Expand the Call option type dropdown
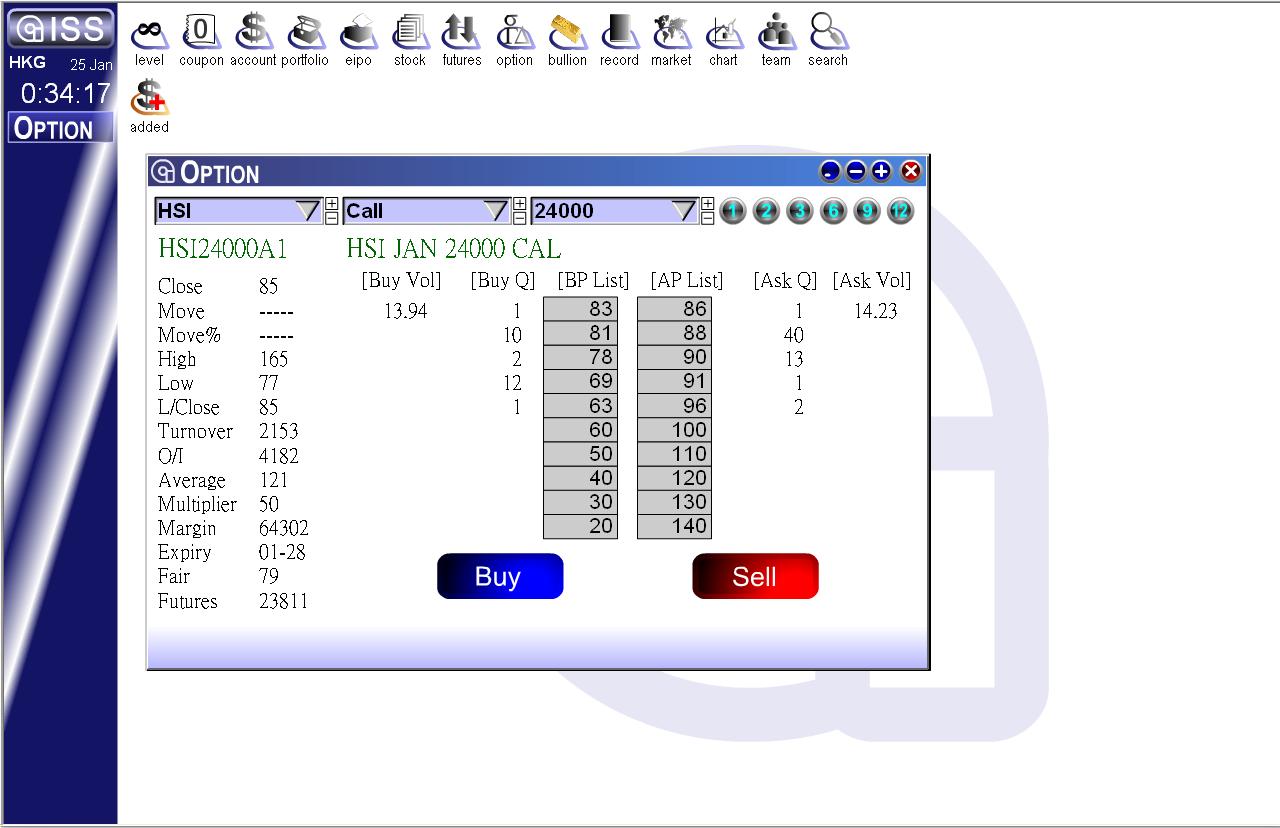This screenshot has width=1280, height=828. tap(495, 211)
